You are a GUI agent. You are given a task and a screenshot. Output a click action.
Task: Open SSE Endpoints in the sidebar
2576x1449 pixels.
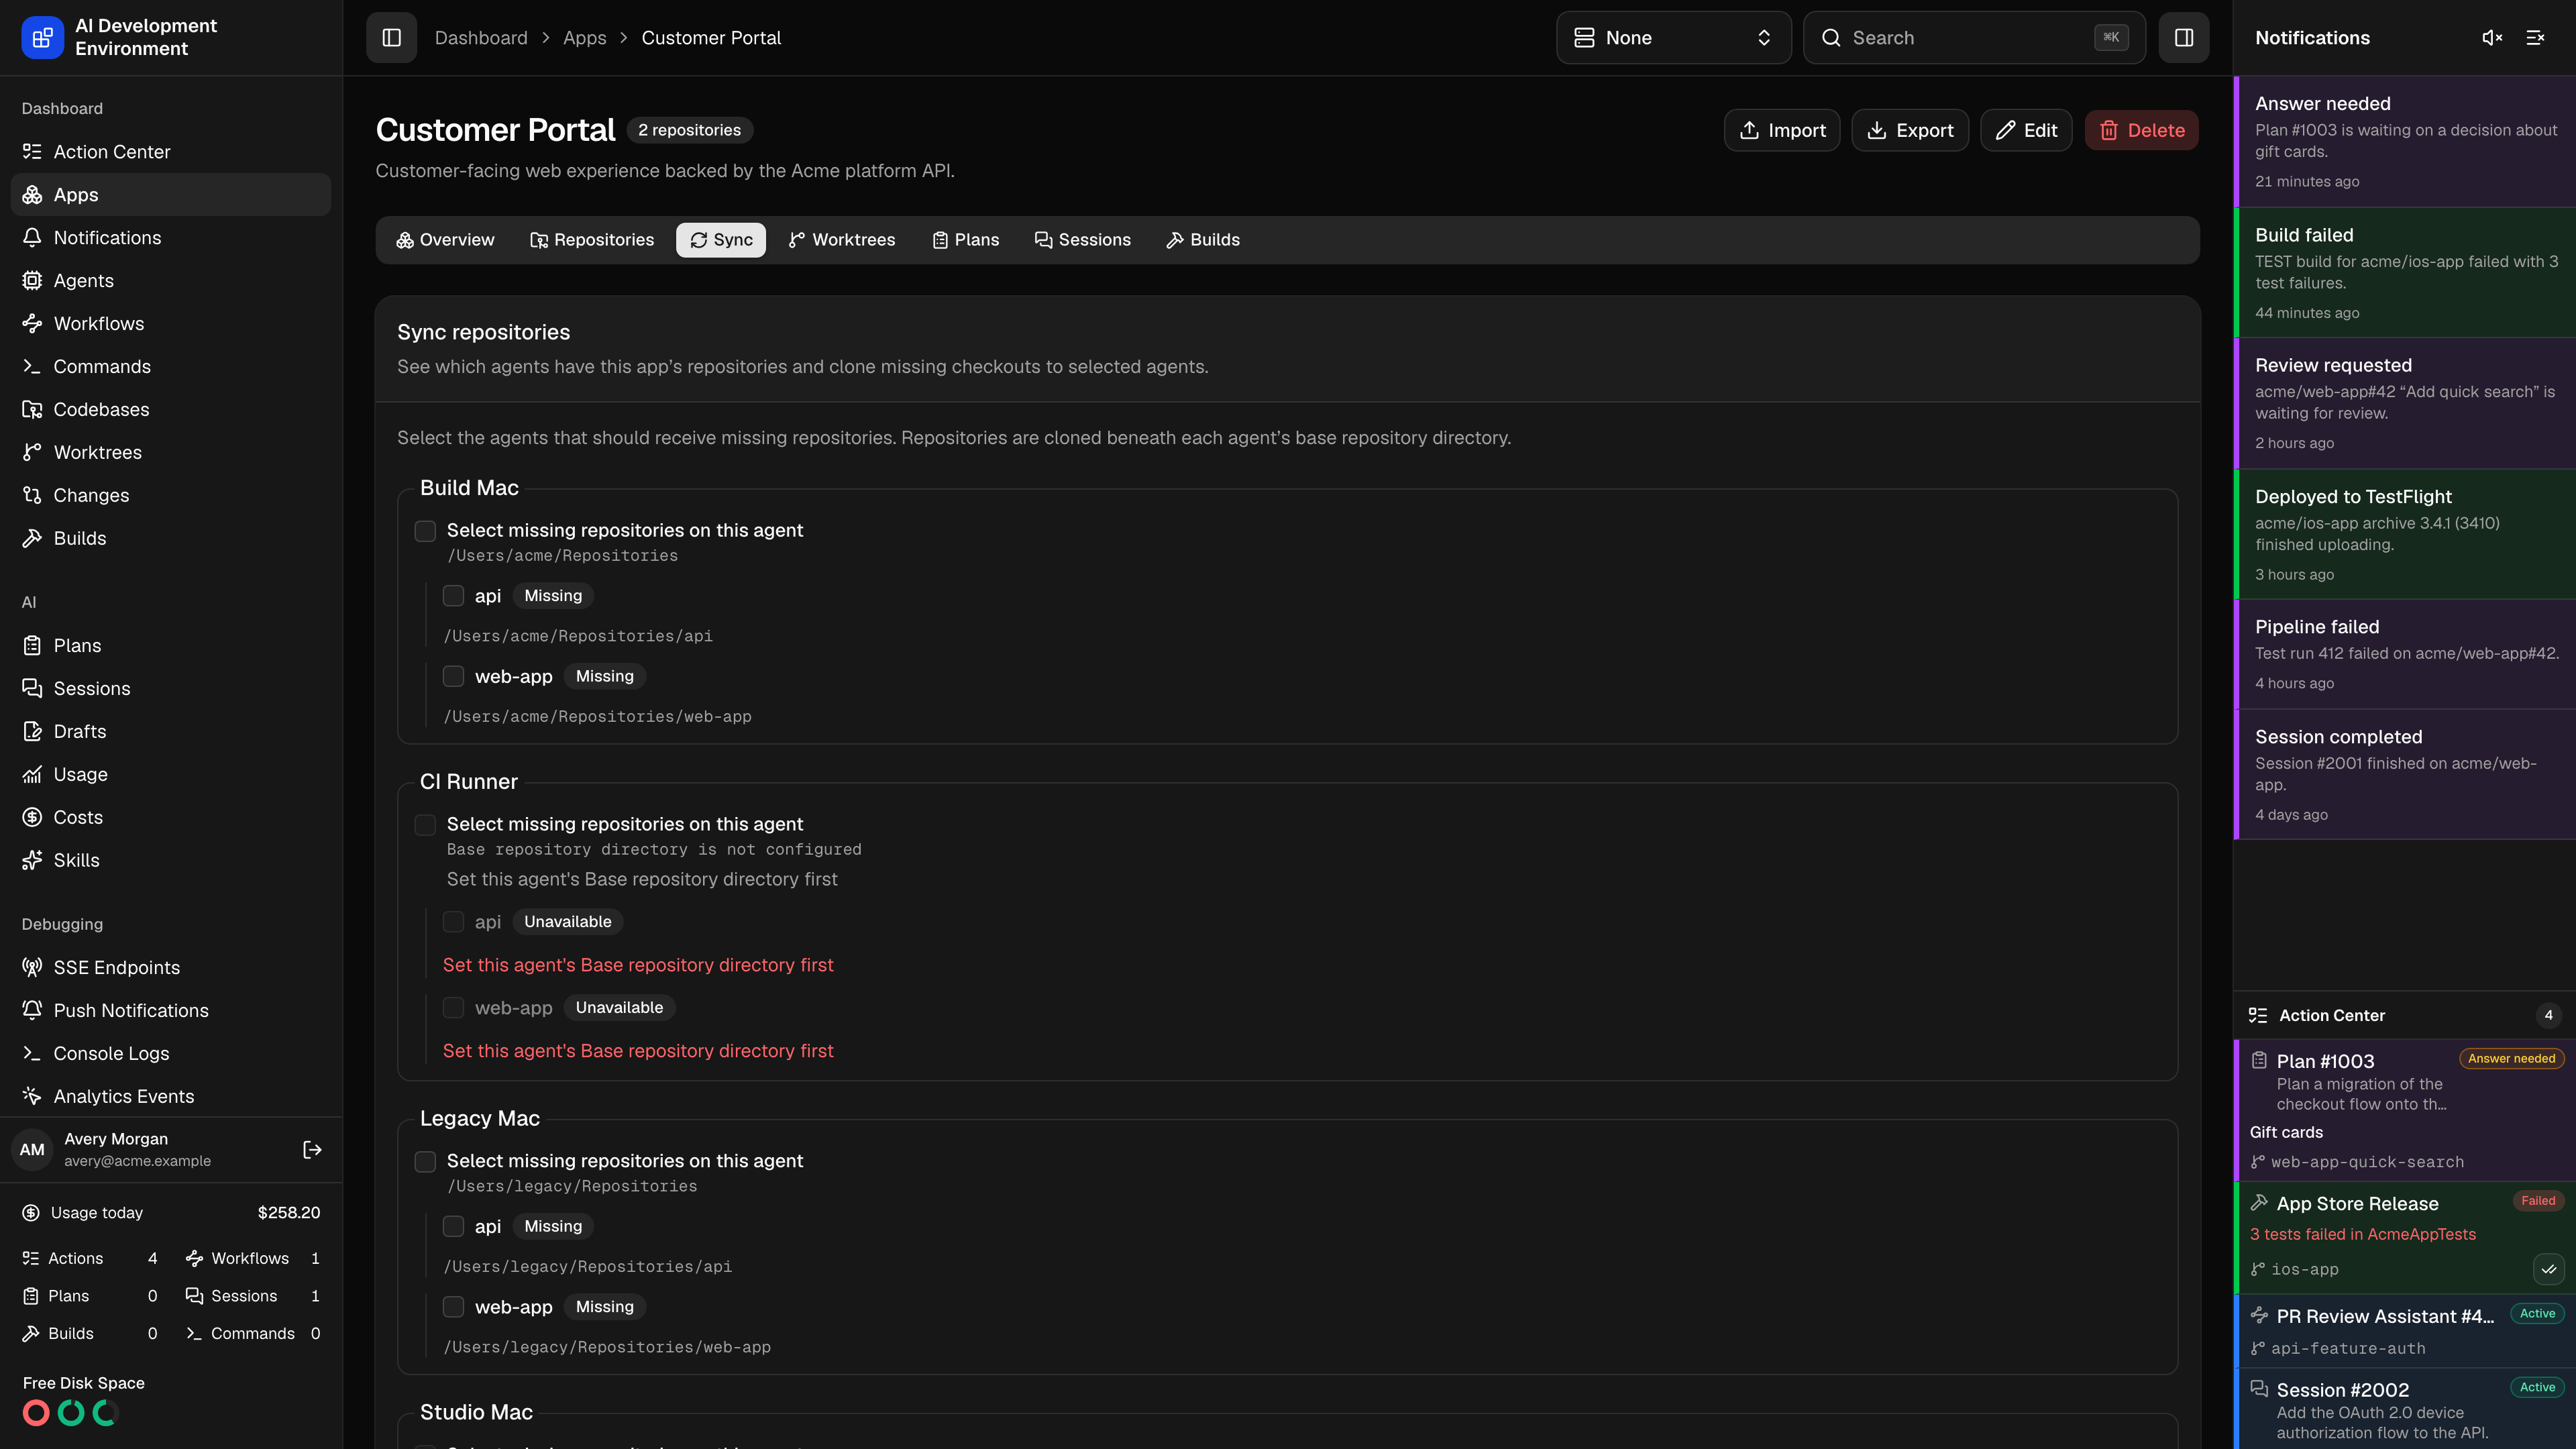pyautogui.click(x=170, y=968)
